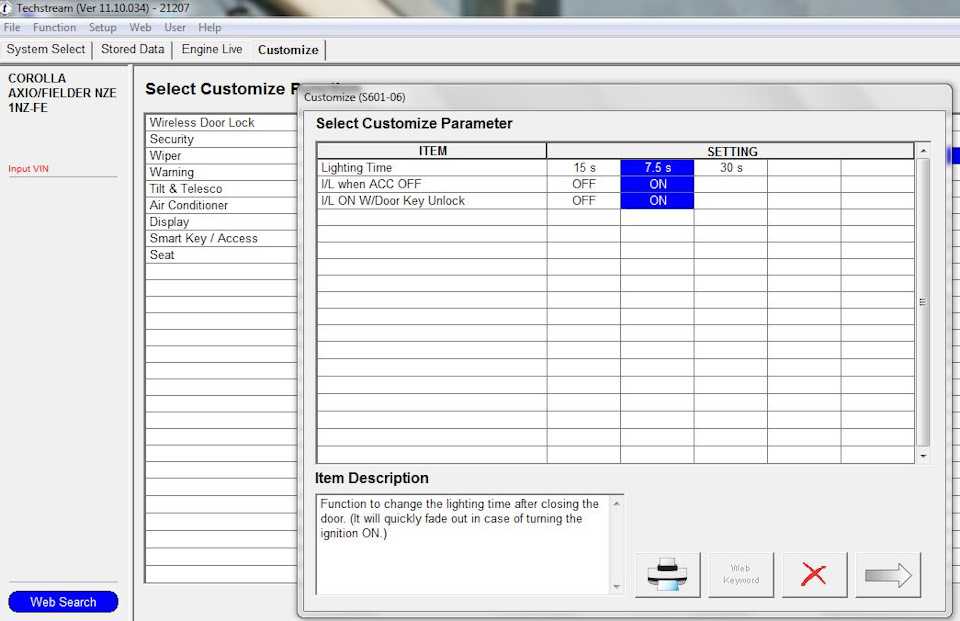Select the Lighting Time item row
The width and height of the screenshot is (960, 621).
432,167
